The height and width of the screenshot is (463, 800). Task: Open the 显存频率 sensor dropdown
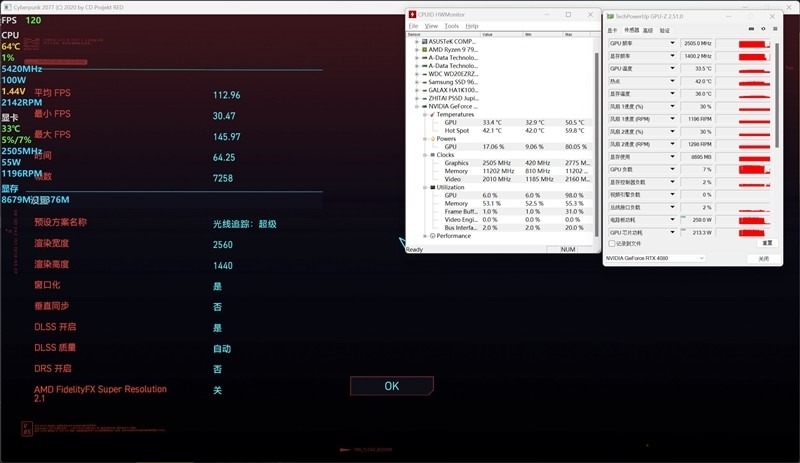(x=672, y=56)
